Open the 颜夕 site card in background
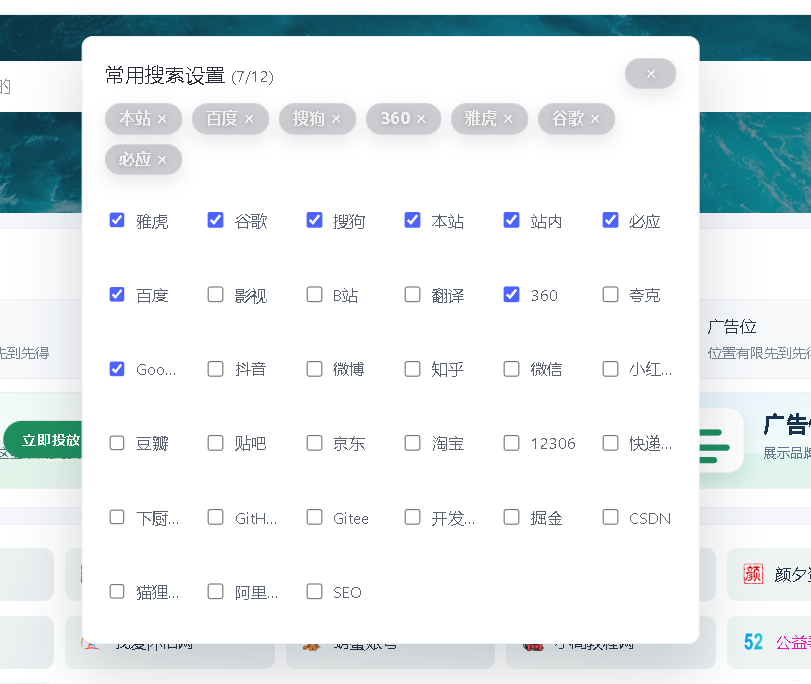Screen dimensions: 811x684 (769, 574)
